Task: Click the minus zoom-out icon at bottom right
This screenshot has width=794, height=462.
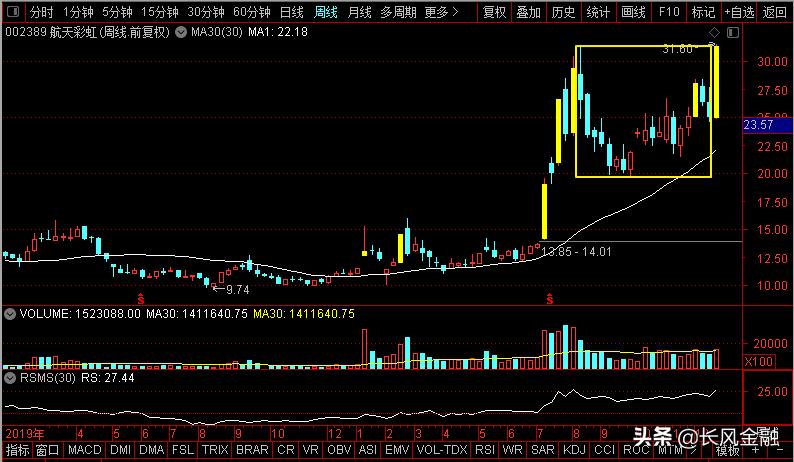Action: [780, 450]
